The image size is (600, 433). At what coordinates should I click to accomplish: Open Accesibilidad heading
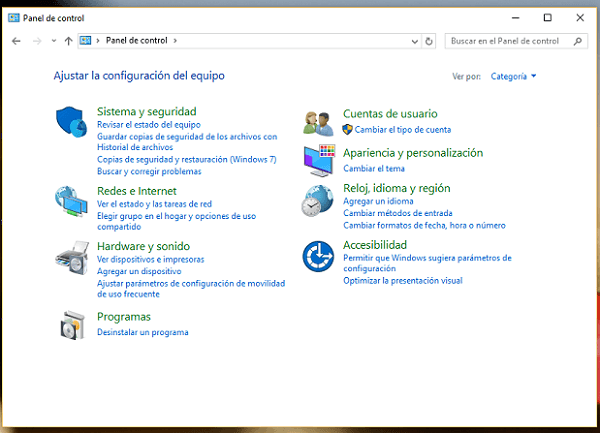click(375, 245)
